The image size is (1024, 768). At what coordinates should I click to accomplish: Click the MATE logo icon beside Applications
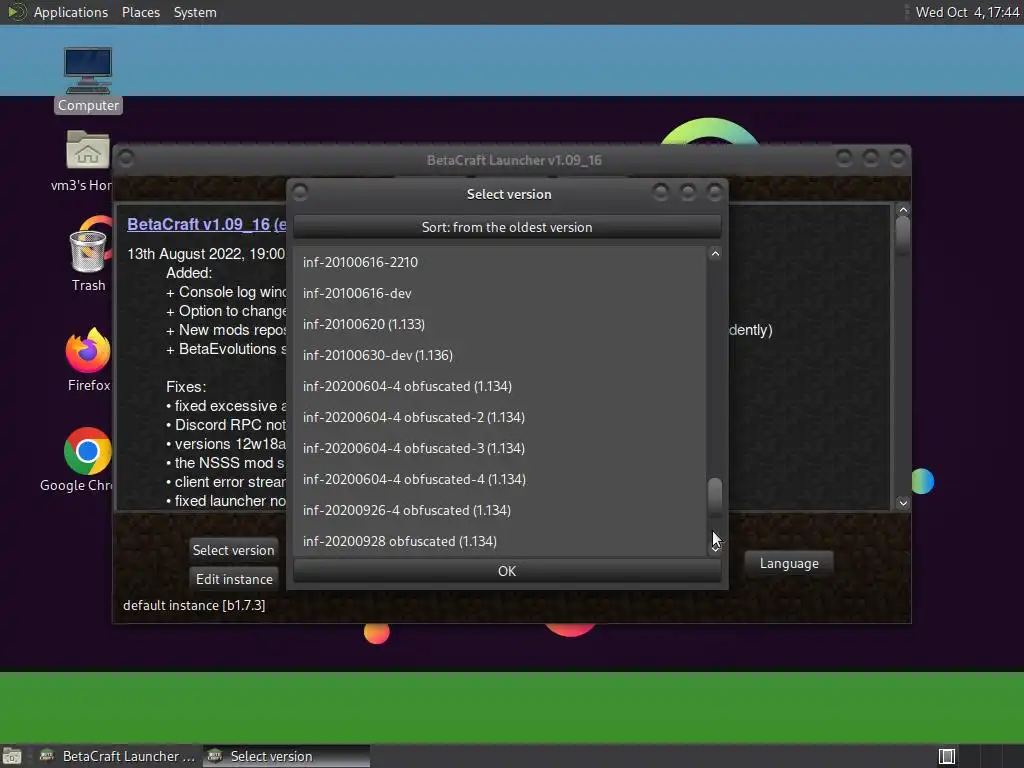16,12
